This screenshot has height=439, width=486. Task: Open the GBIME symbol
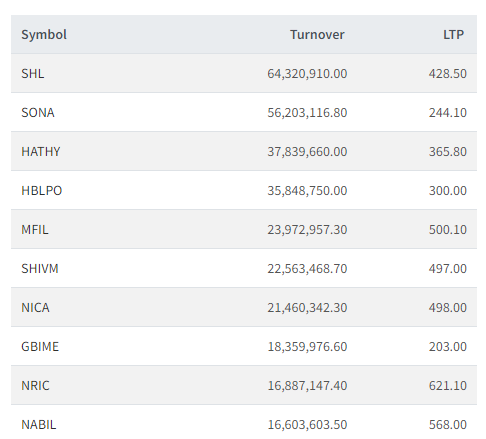point(40,347)
